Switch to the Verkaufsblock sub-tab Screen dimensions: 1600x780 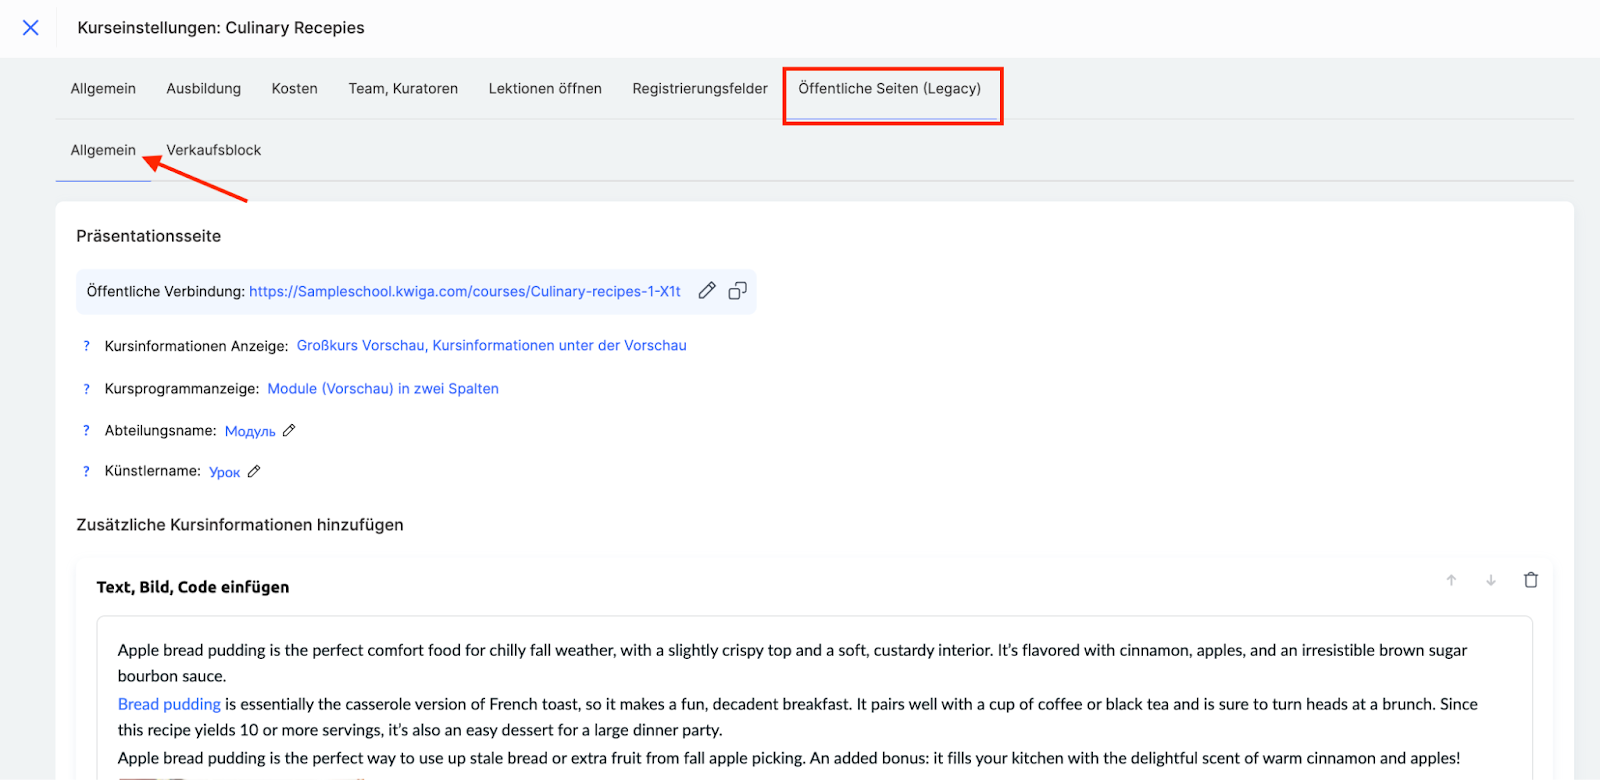pos(213,150)
